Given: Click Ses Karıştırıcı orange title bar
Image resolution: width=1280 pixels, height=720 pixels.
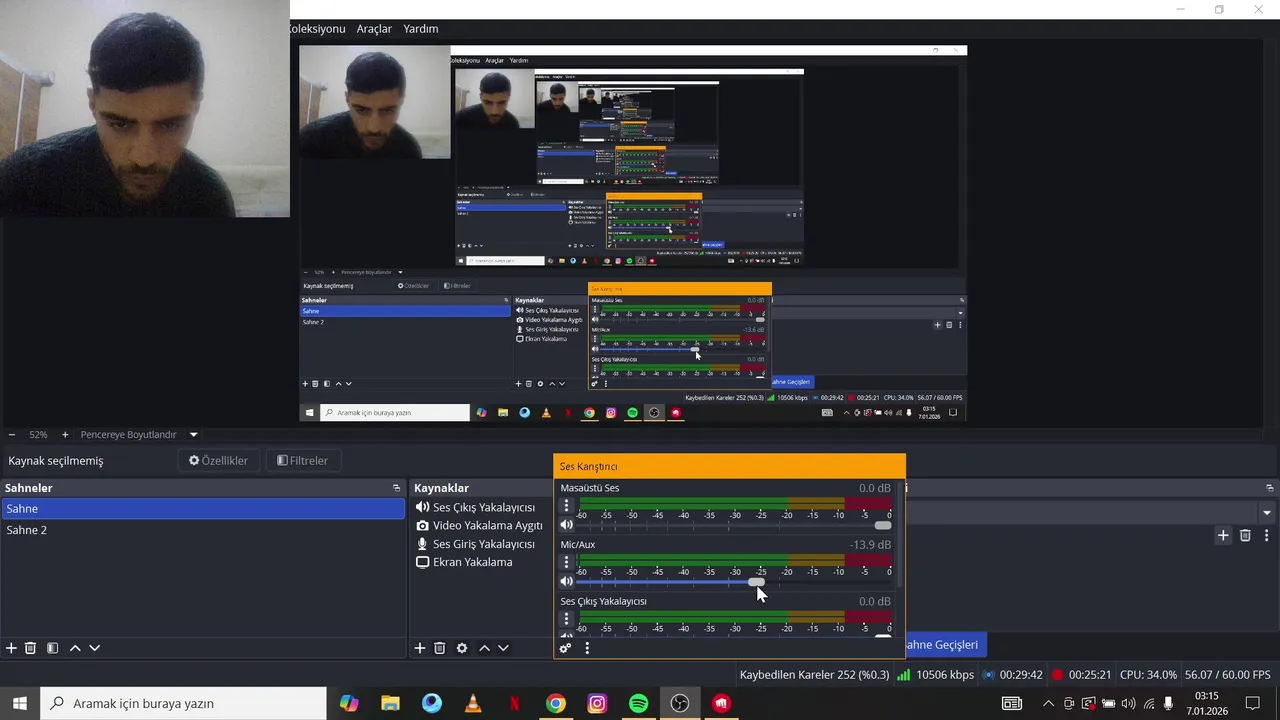Looking at the screenshot, I should (x=729, y=466).
